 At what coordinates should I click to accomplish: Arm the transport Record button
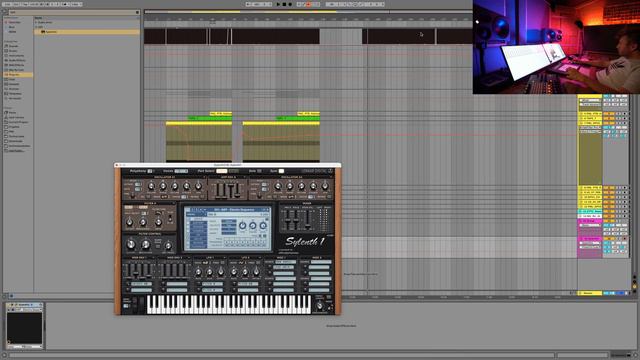pos(290,4)
